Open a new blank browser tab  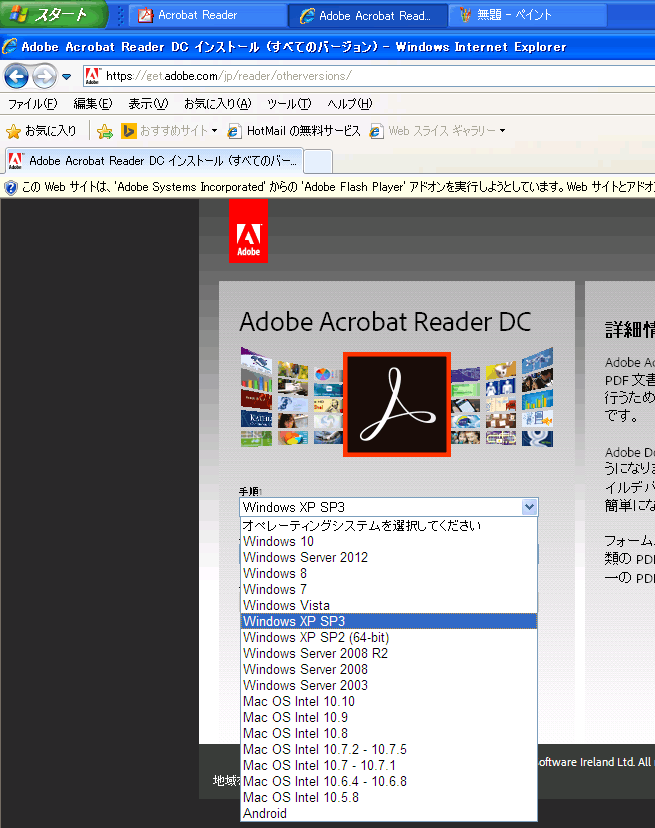pos(318,162)
